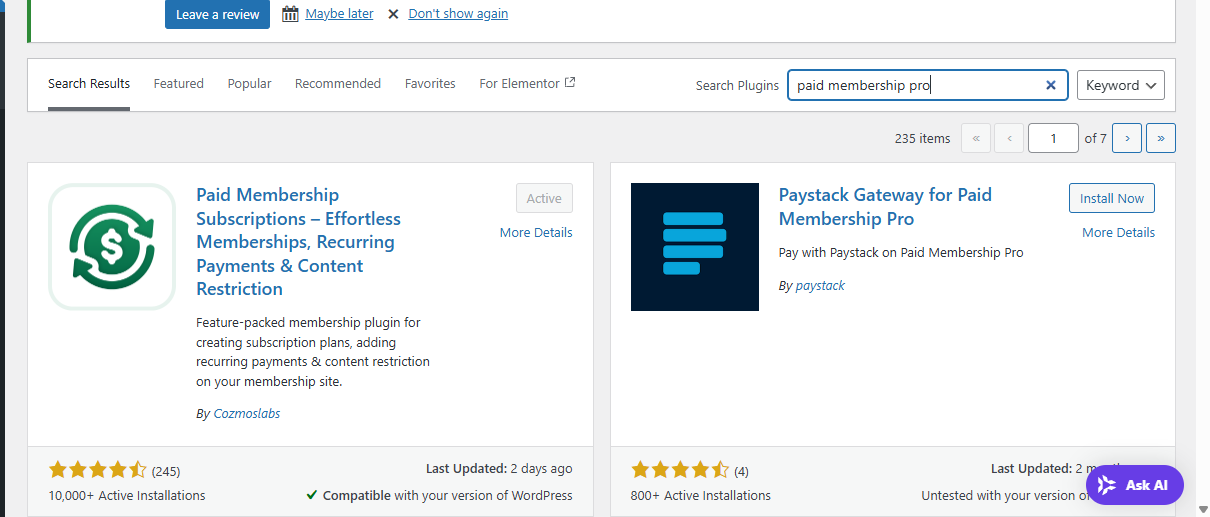Click the Maybe later calendar icon
This screenshot has height=517, width=1210.
(290, 14)
